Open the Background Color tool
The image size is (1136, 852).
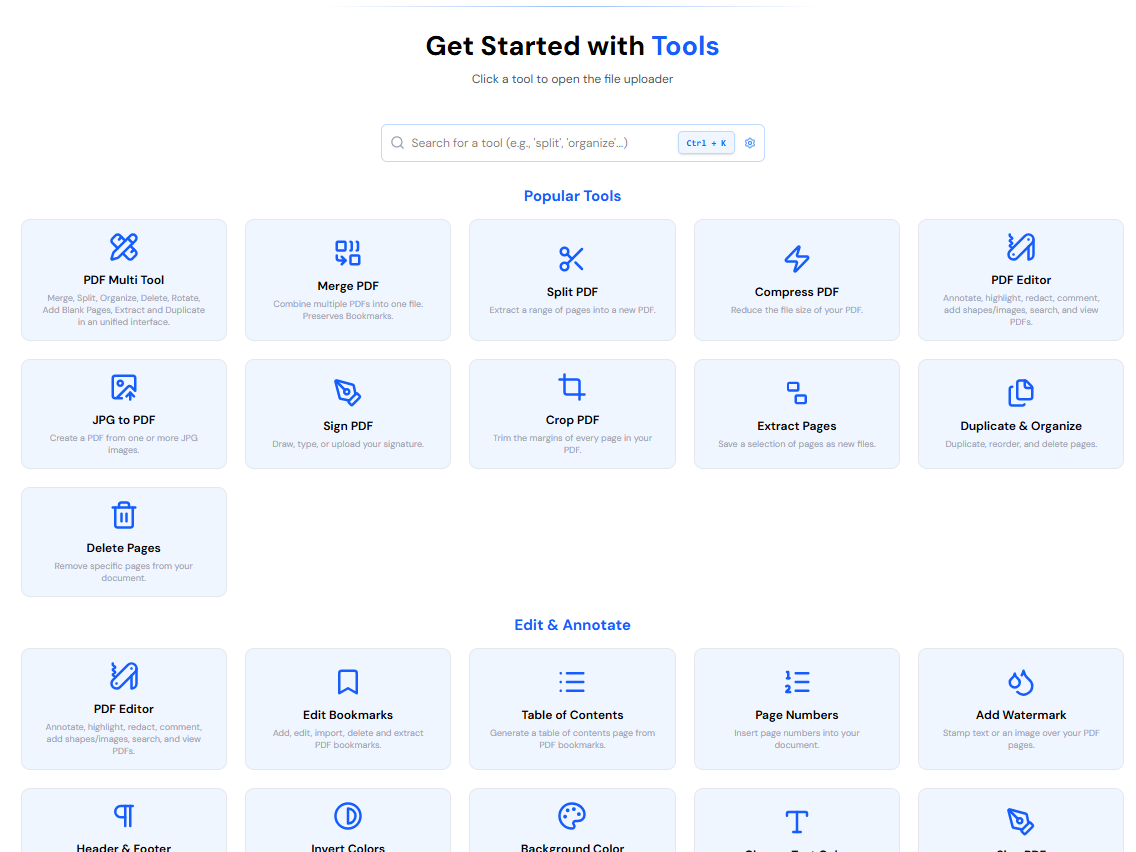click(x=572, y=825)
